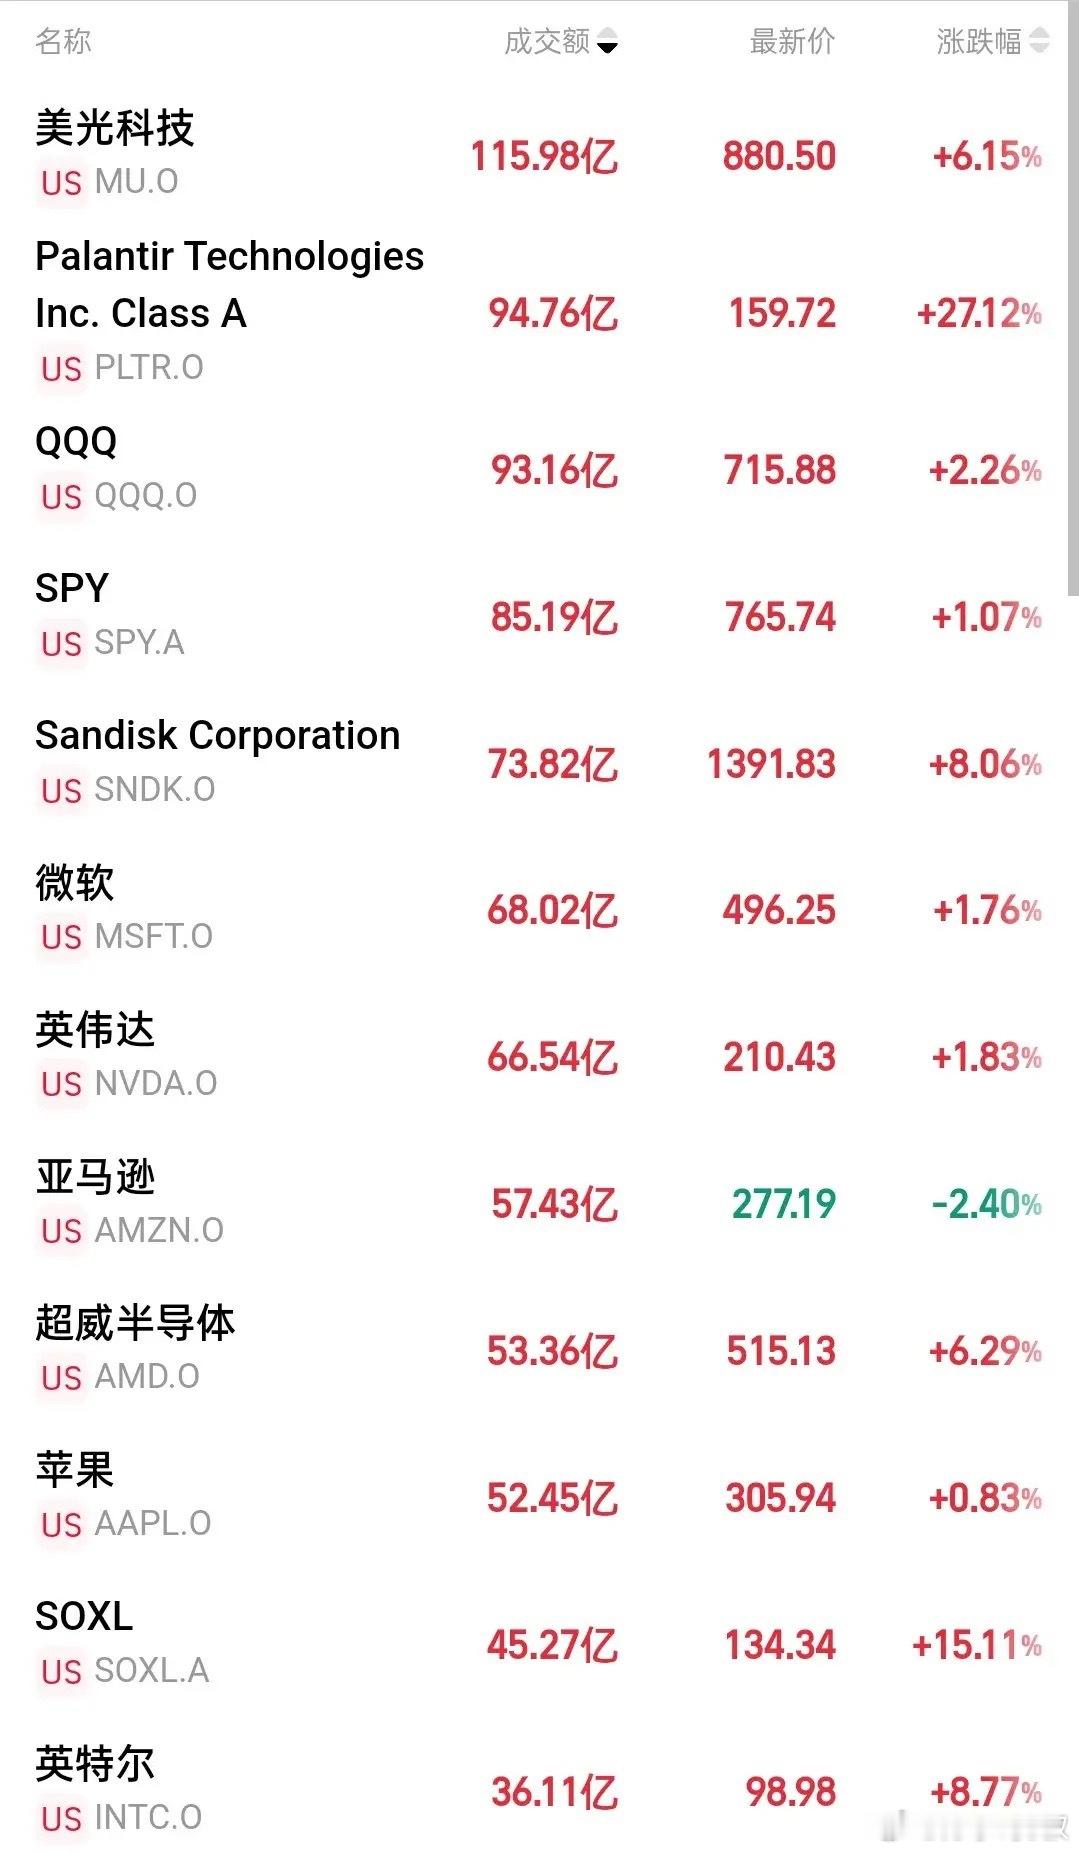Open 美光科技 MU.O stock row

[540, 155]
